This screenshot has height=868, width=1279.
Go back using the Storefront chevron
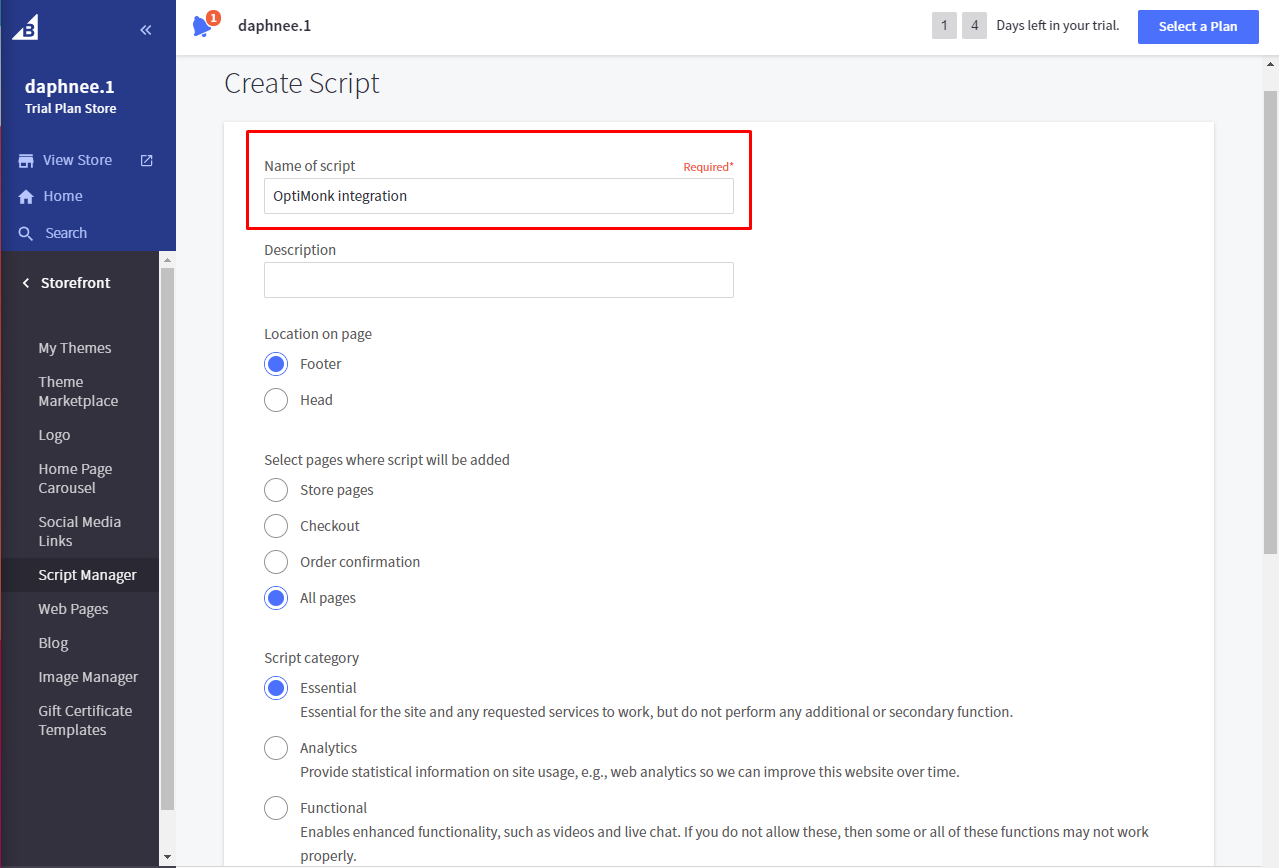(26, 283)
